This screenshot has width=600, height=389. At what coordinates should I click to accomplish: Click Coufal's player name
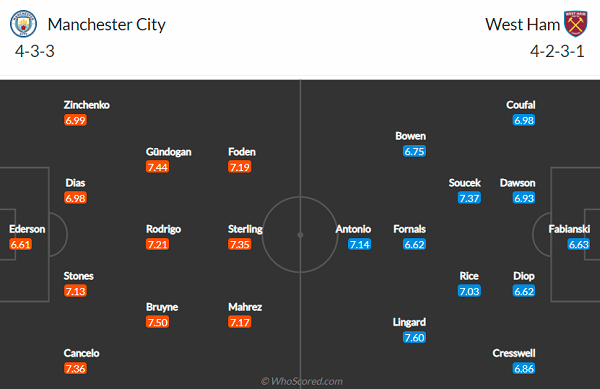(520, 105)
